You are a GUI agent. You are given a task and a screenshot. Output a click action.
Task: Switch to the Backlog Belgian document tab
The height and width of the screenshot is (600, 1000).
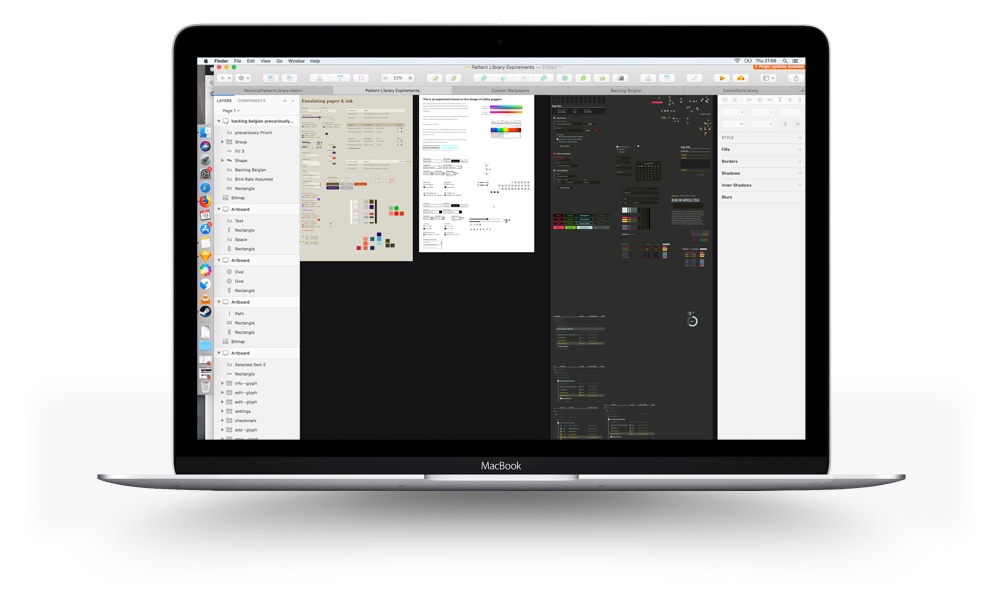pyautogui.click(x=626, y=90)
